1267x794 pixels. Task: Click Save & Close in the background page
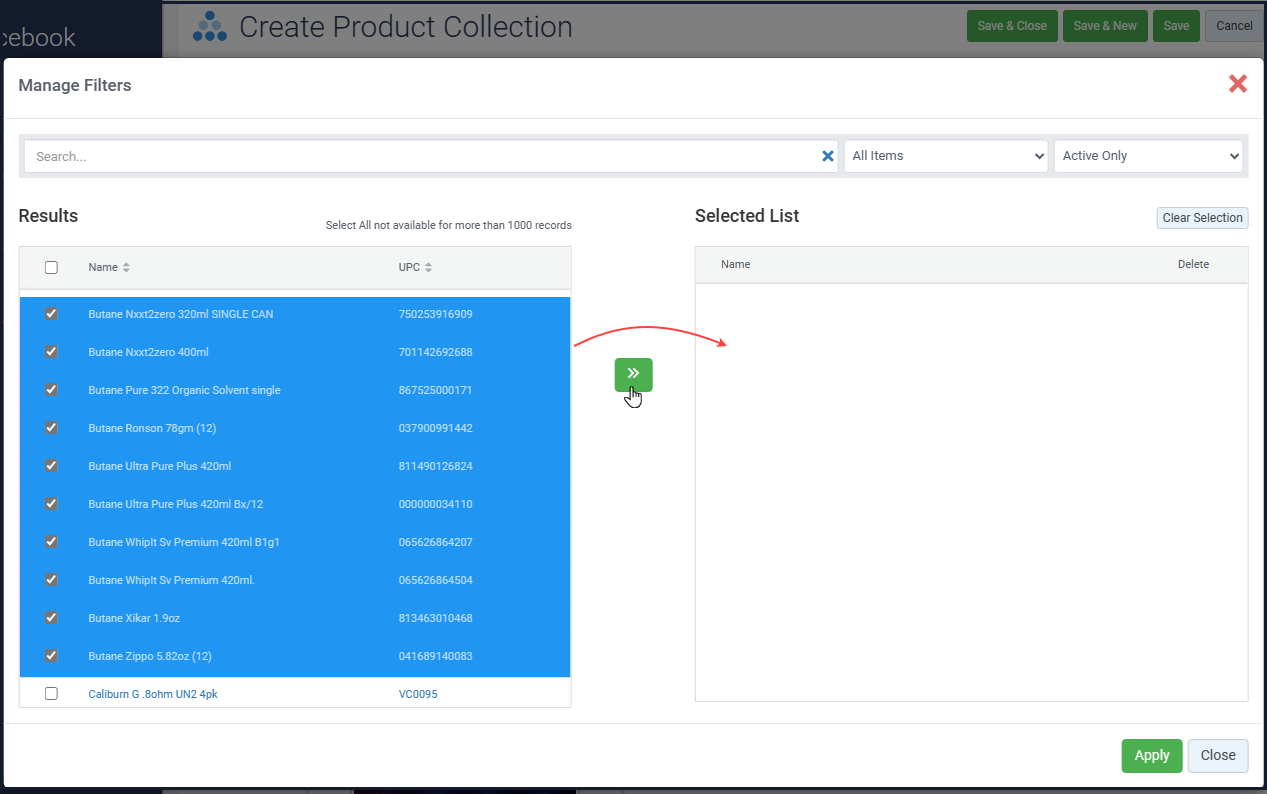(x=1012, y=26)
